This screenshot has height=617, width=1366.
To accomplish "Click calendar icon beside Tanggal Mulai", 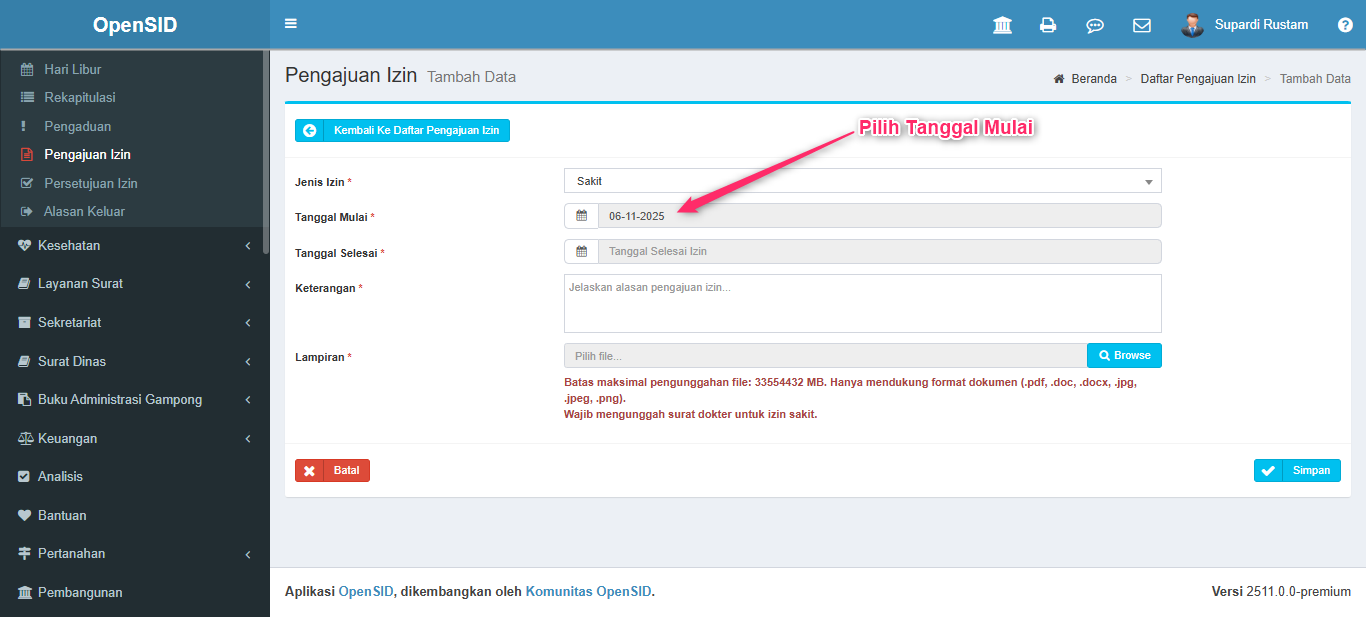I will [581, 216].
